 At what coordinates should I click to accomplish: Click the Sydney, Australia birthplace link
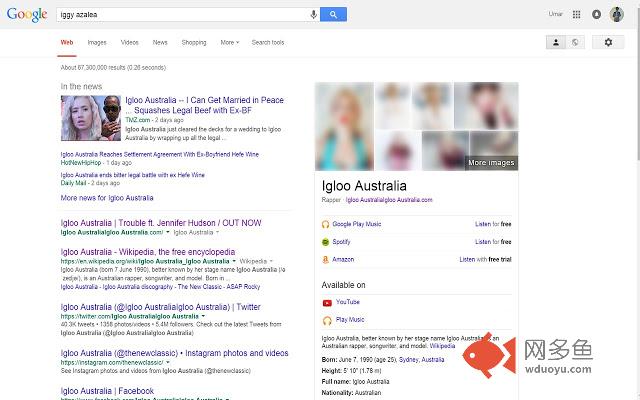point(421,360)
